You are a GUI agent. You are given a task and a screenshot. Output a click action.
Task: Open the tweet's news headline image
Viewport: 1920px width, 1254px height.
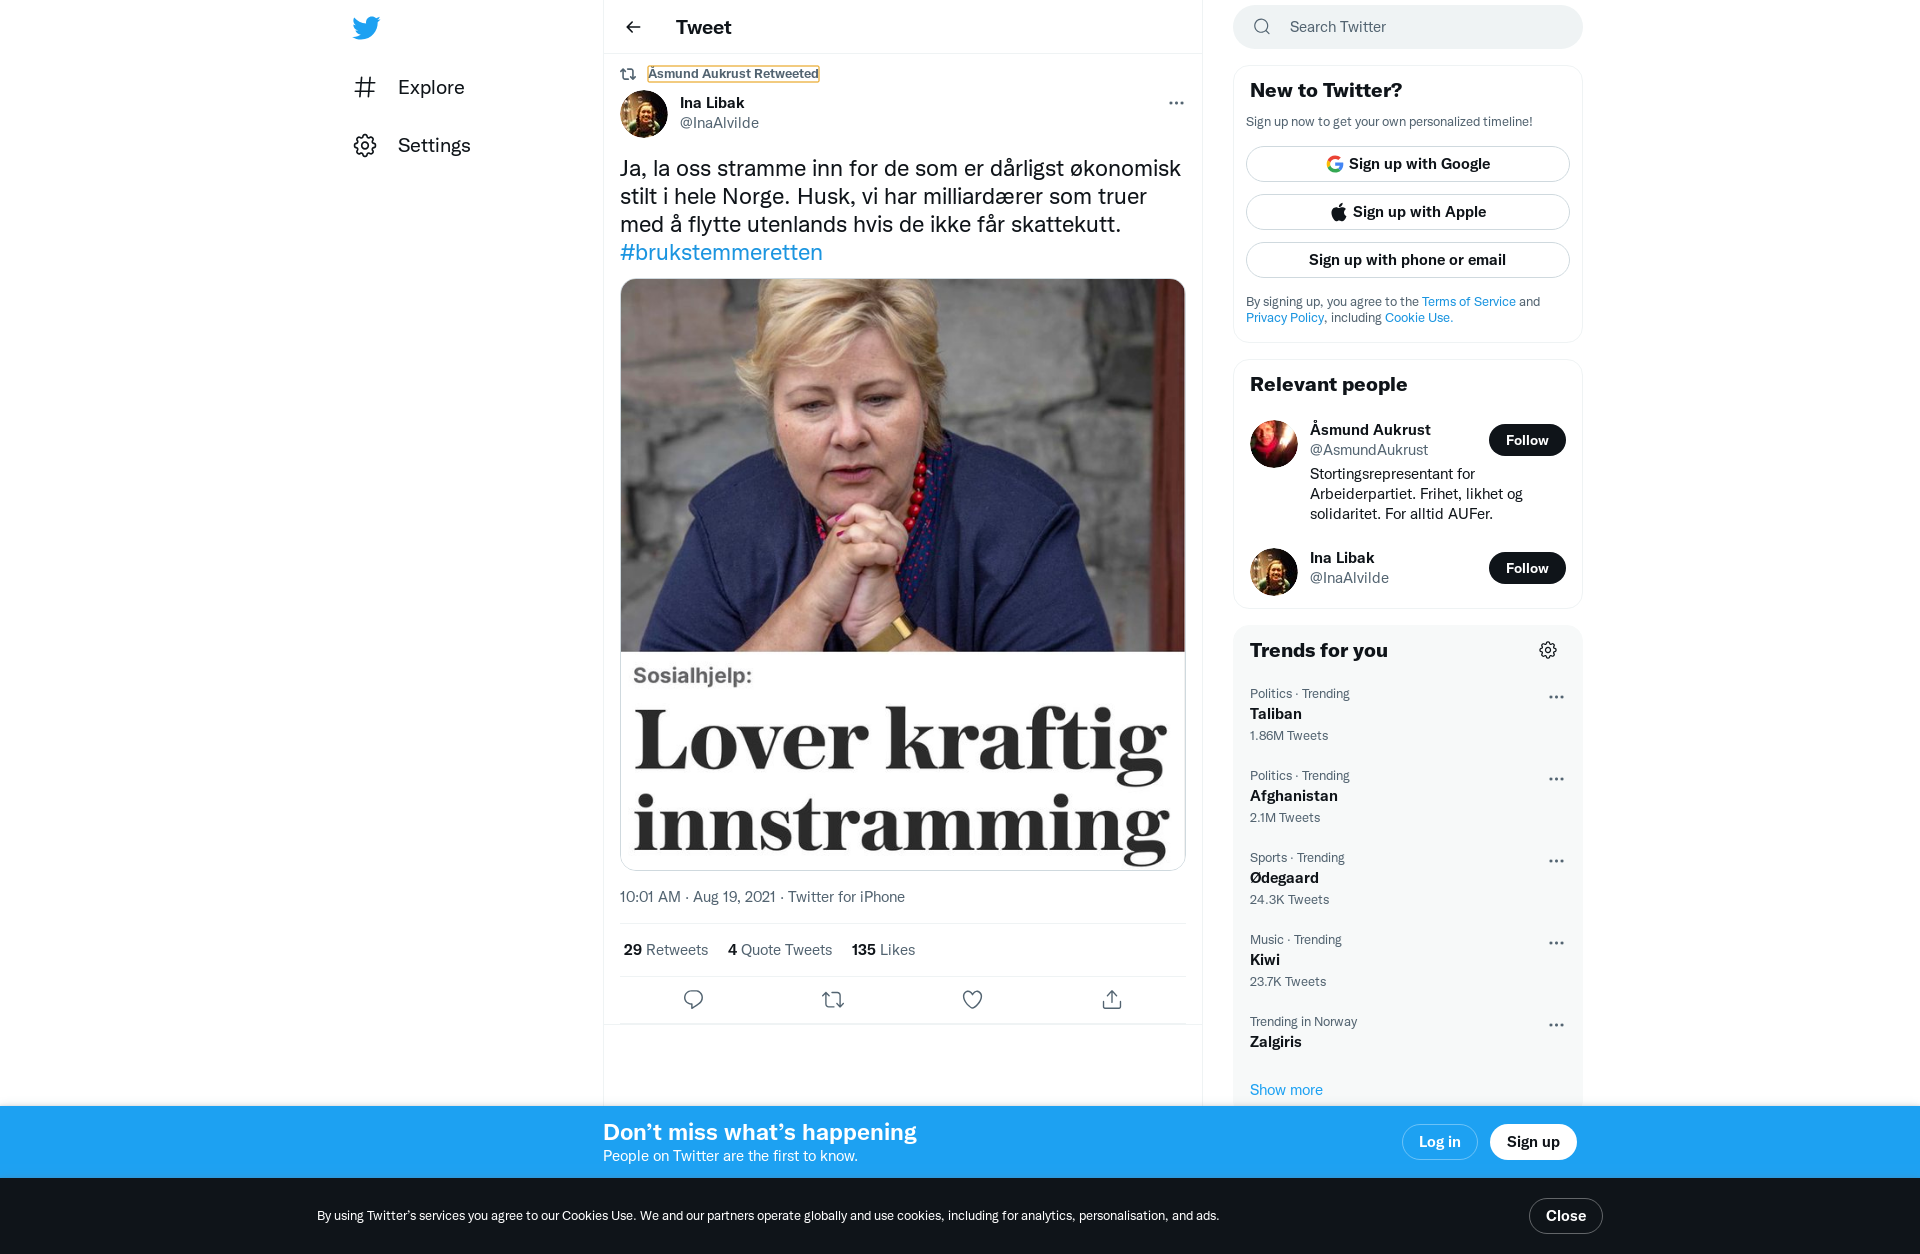click(902, 574)
